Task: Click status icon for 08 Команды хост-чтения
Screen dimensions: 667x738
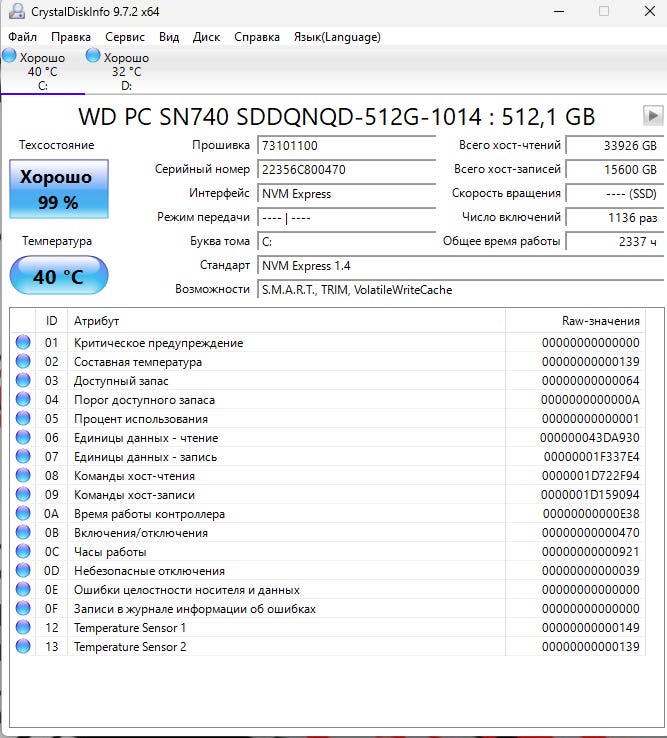Action: point(23,475)
